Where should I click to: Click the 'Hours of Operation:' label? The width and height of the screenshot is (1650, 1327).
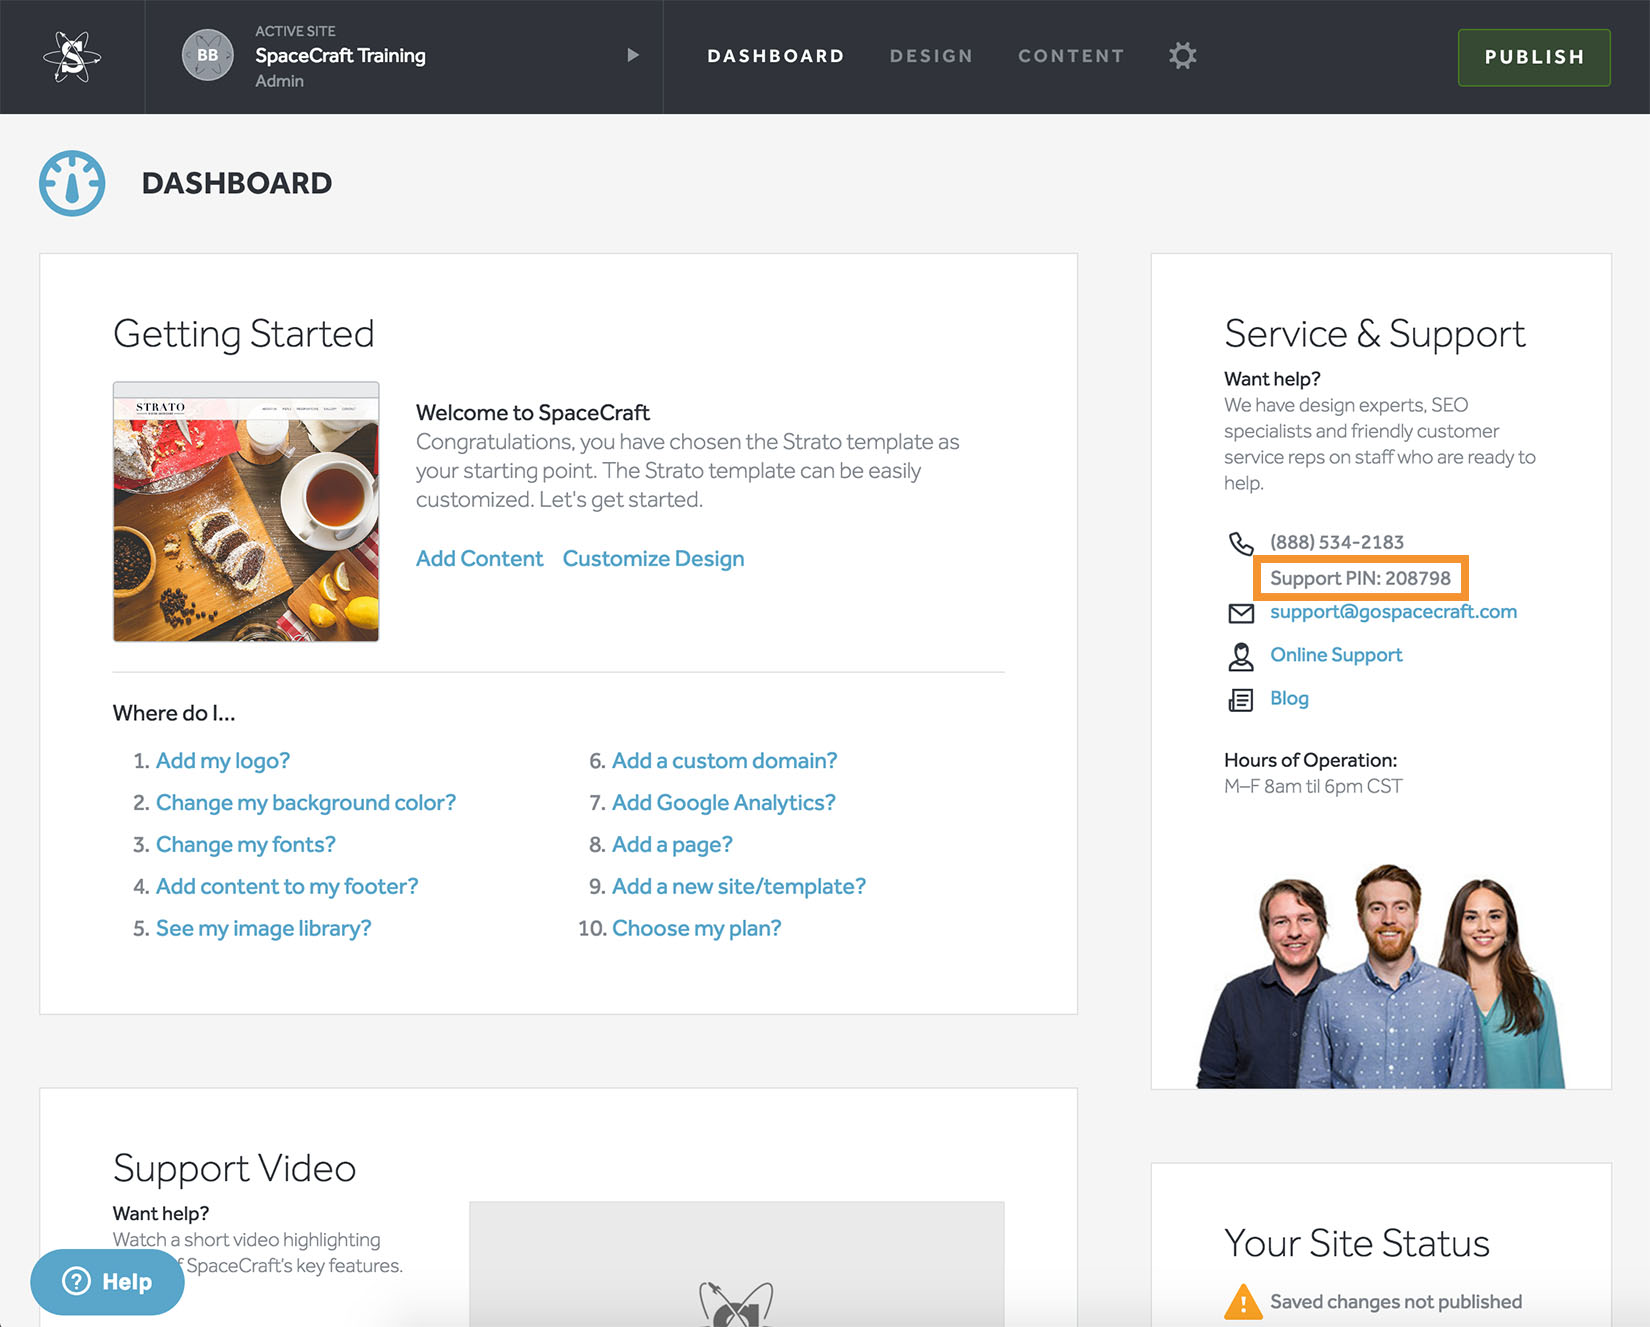click(x=1311, y=760)
